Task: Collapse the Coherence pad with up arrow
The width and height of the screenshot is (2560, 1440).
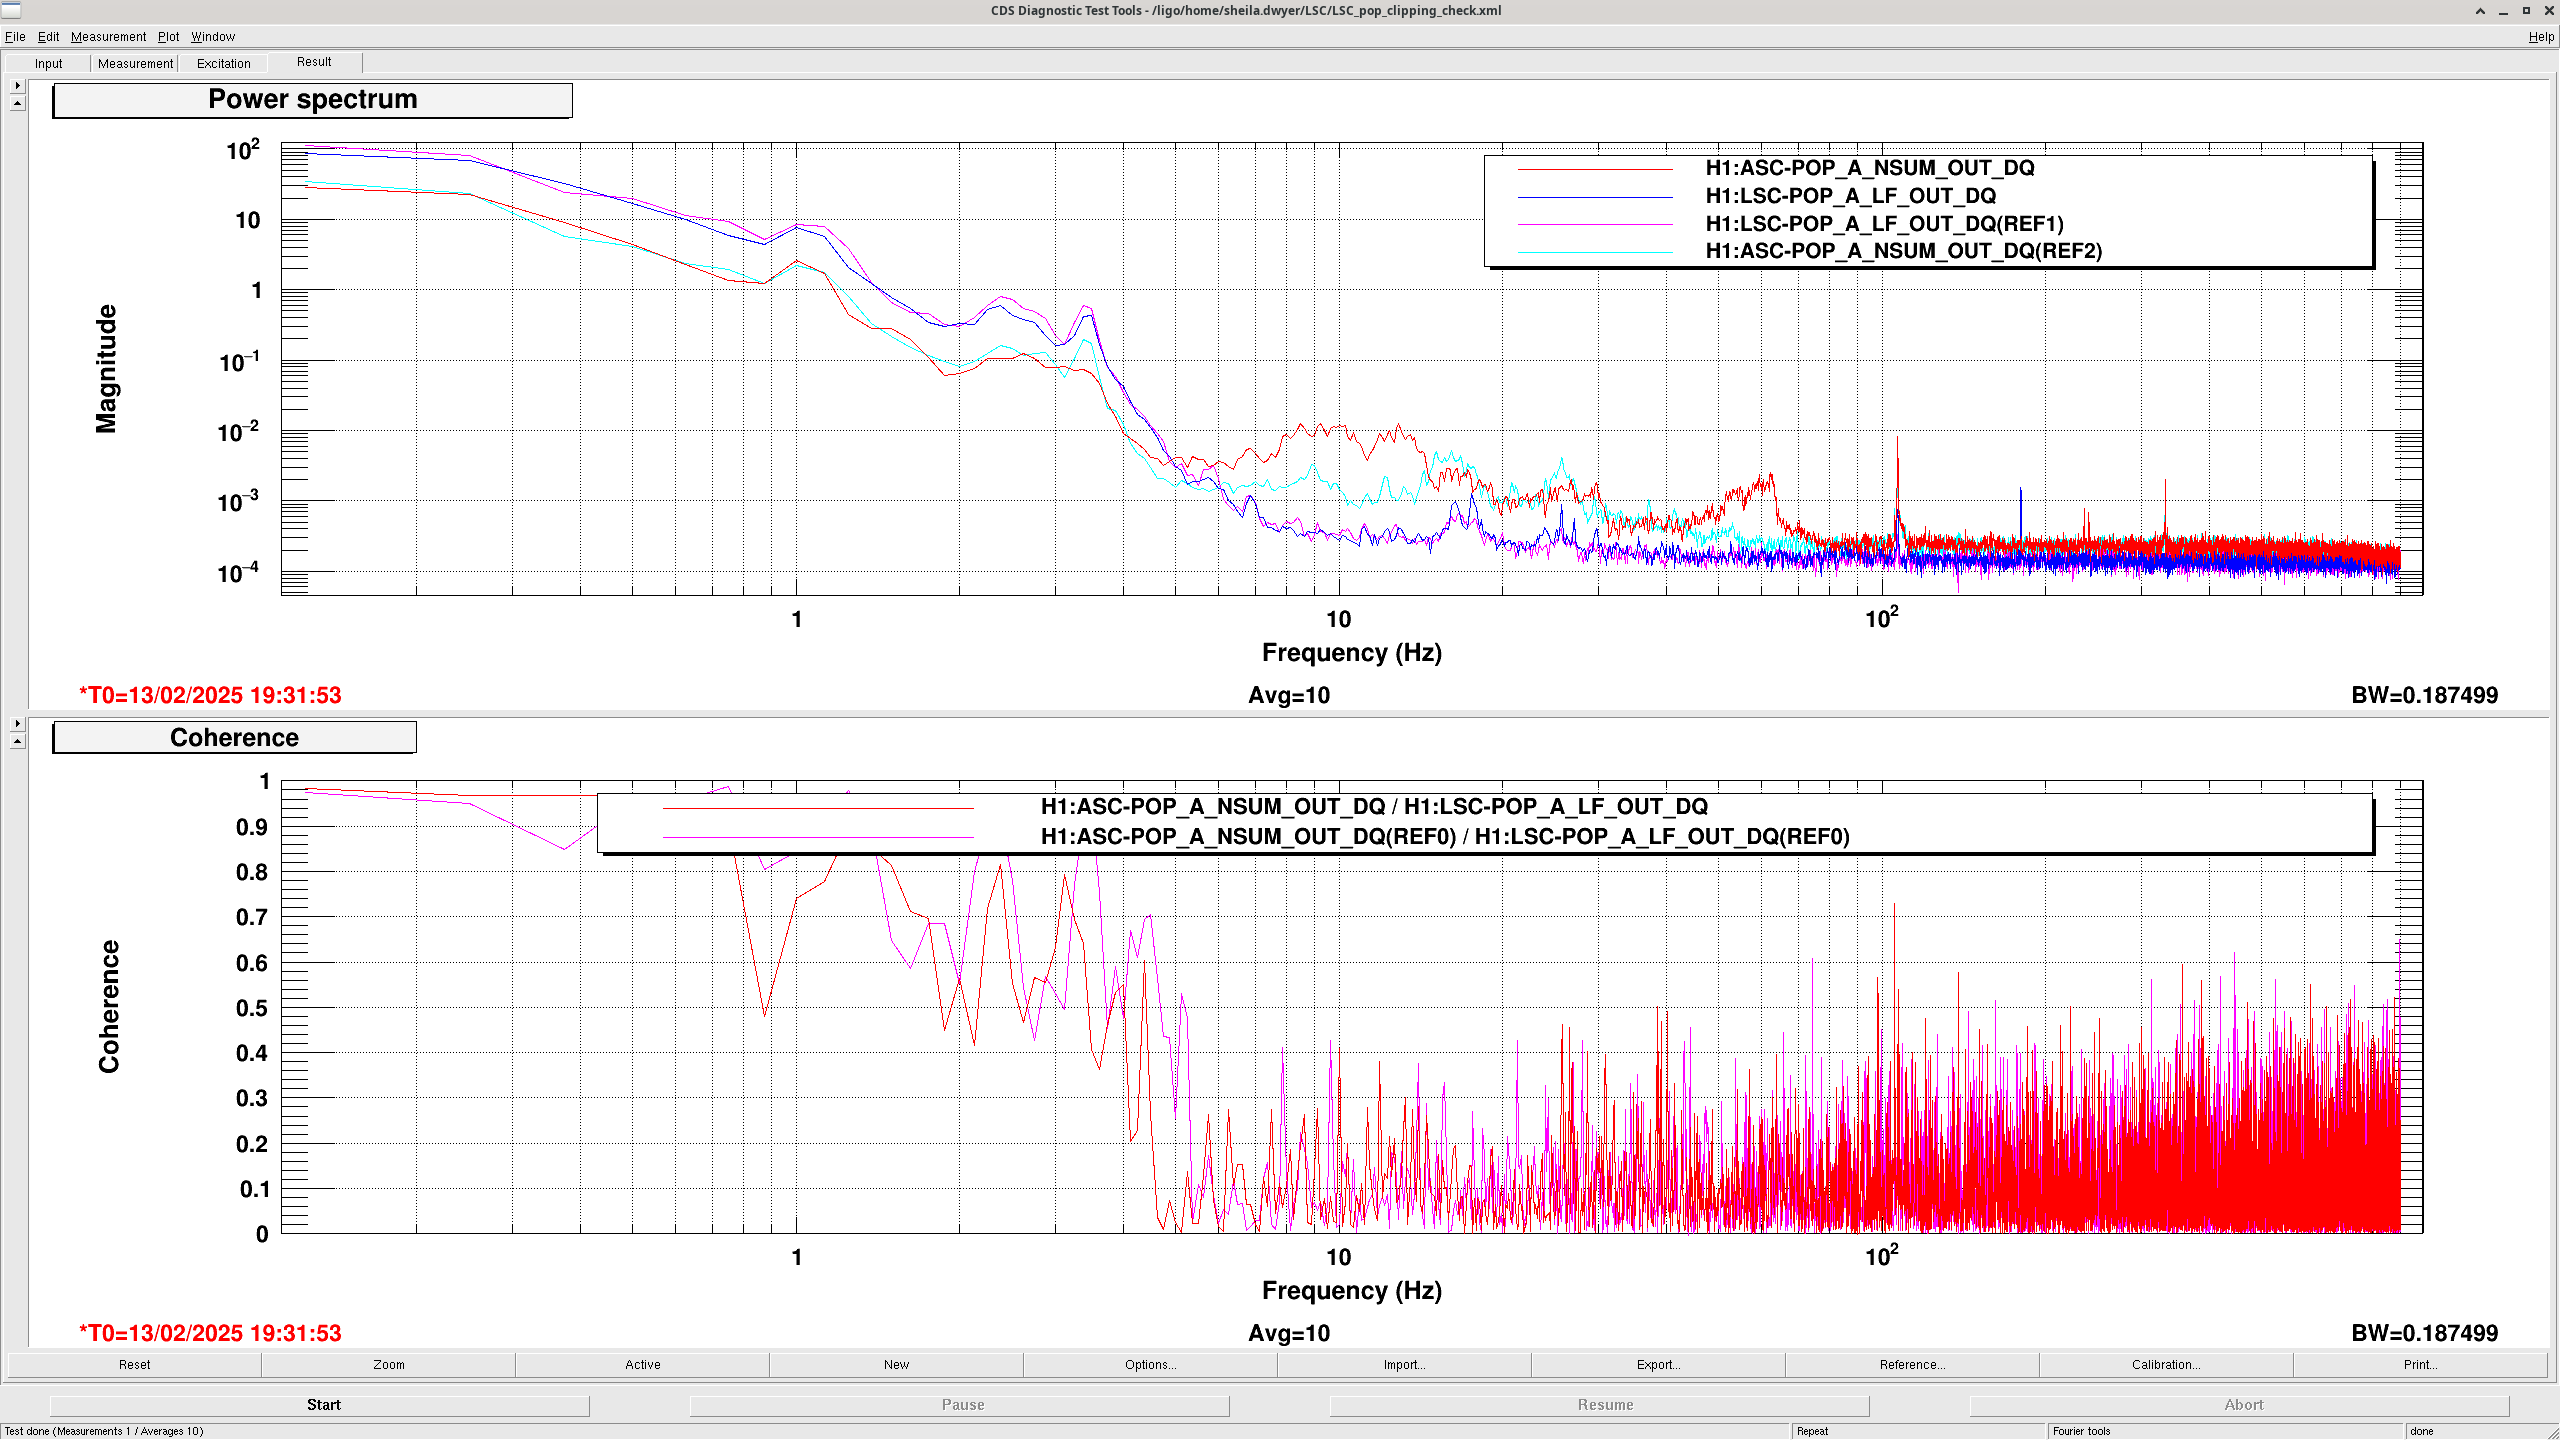Action: [17, 742]
